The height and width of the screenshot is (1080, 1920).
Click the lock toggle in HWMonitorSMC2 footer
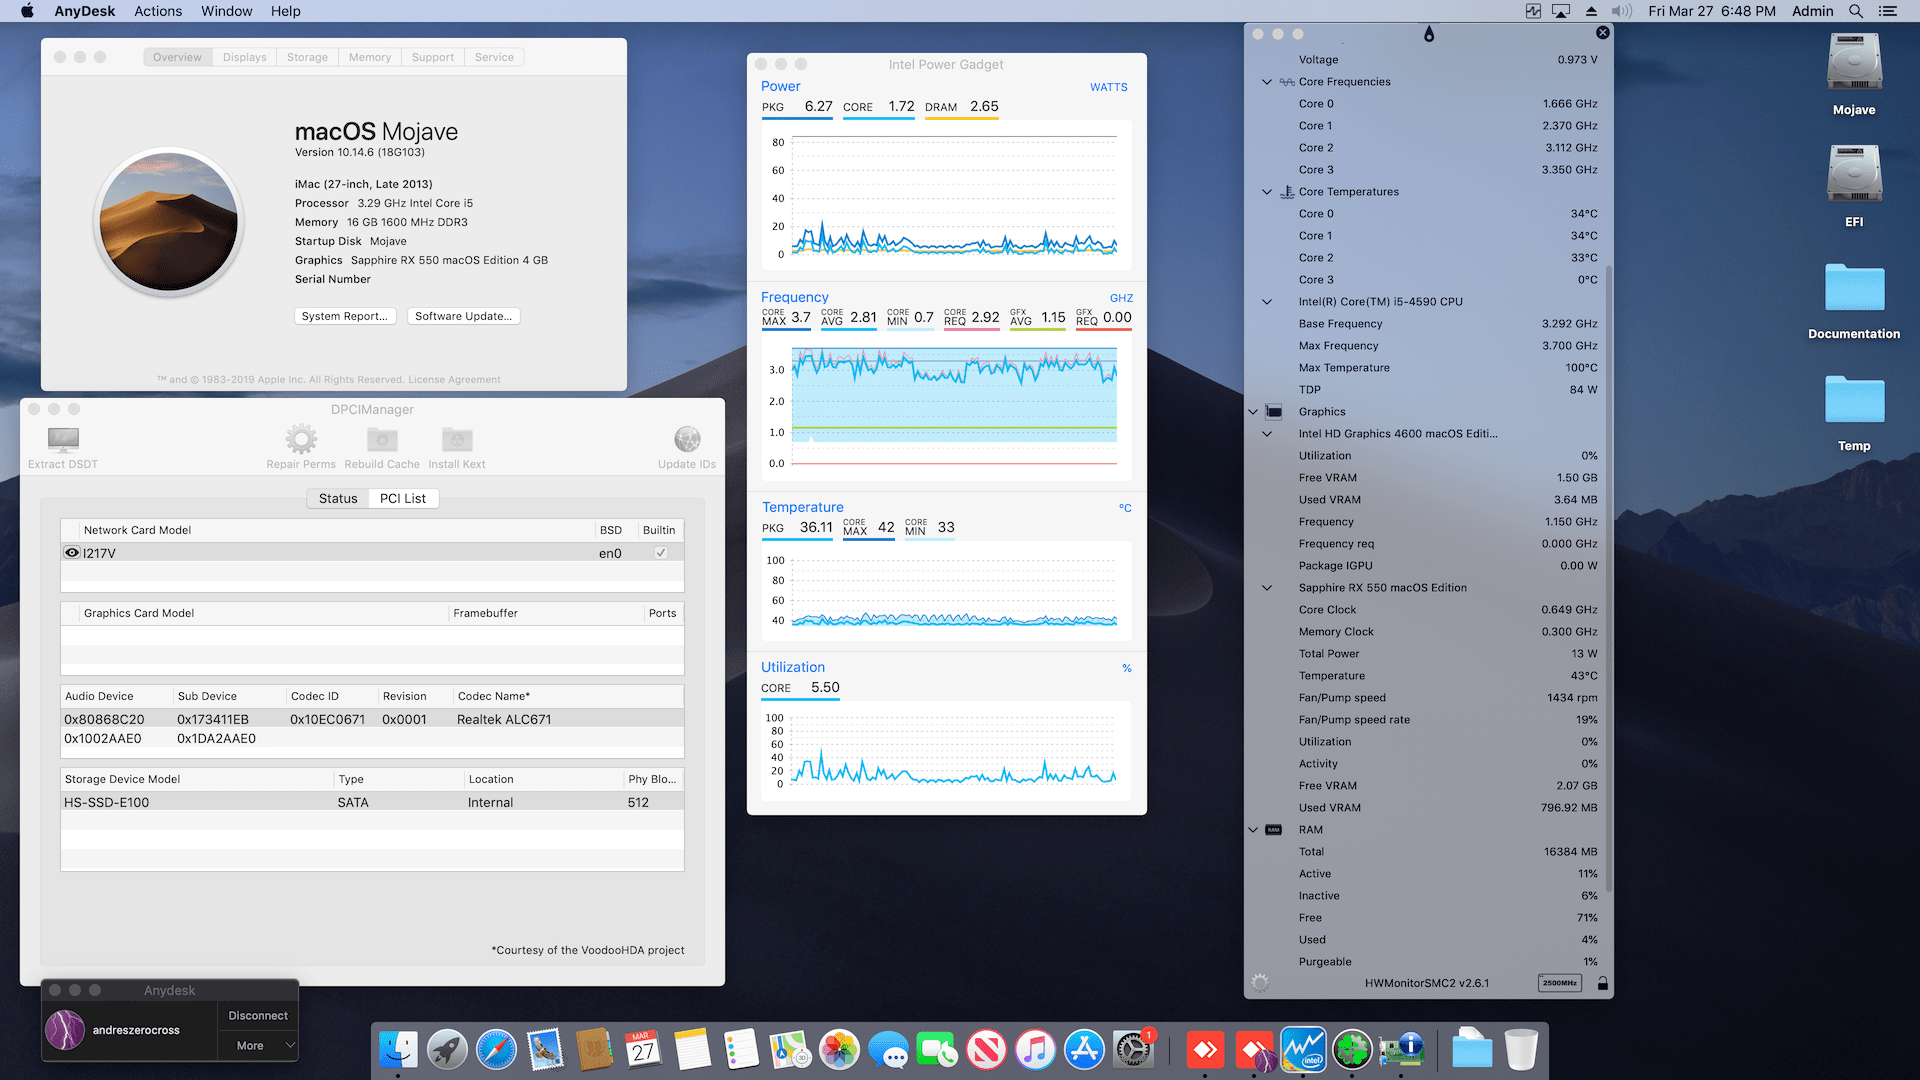(x=1602, y=982)
